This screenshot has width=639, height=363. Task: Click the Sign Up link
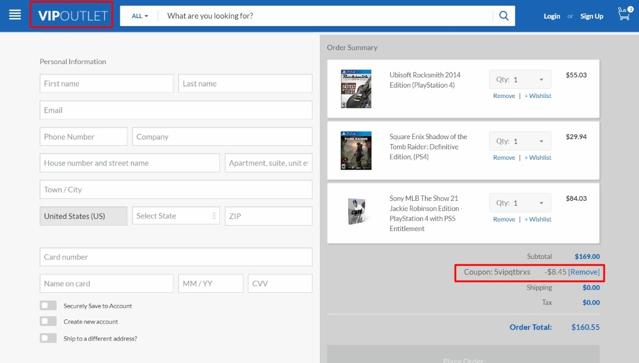(592, 16)
